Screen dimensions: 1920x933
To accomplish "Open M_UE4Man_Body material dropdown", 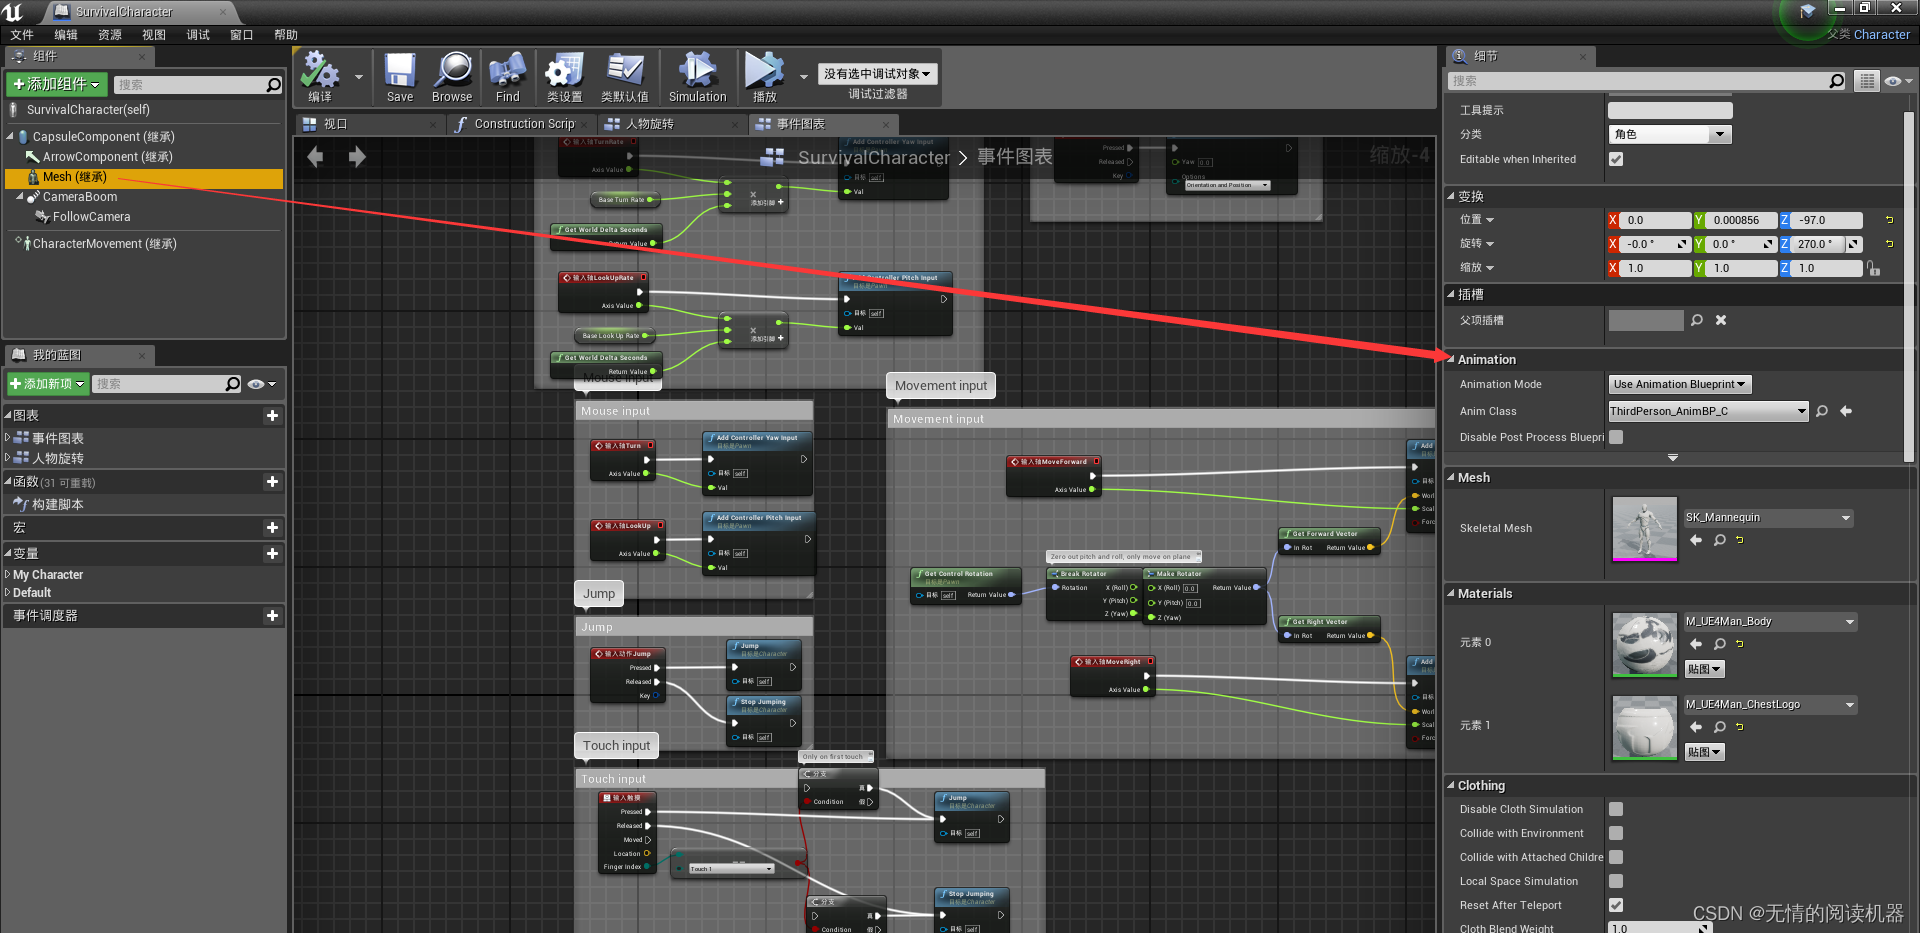I will coord(1771,621).
